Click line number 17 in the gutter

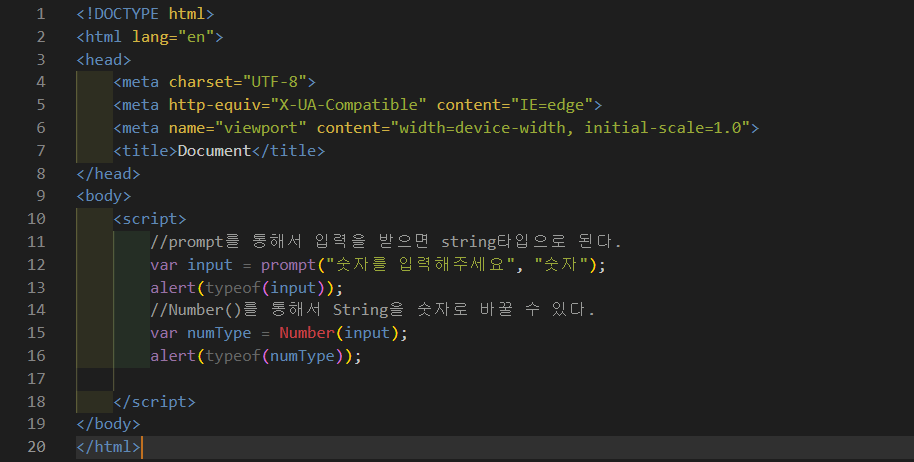tap(36, 379)
